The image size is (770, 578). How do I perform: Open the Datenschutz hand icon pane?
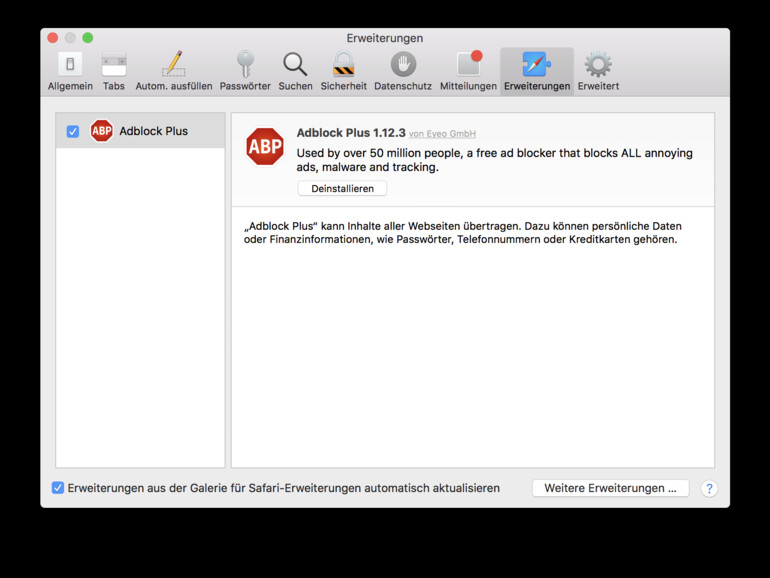(403, 71)
